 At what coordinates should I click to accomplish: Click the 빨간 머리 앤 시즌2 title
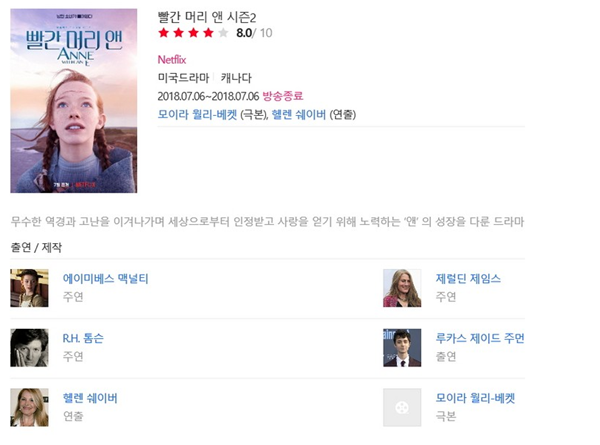click(x=207, y=17)
